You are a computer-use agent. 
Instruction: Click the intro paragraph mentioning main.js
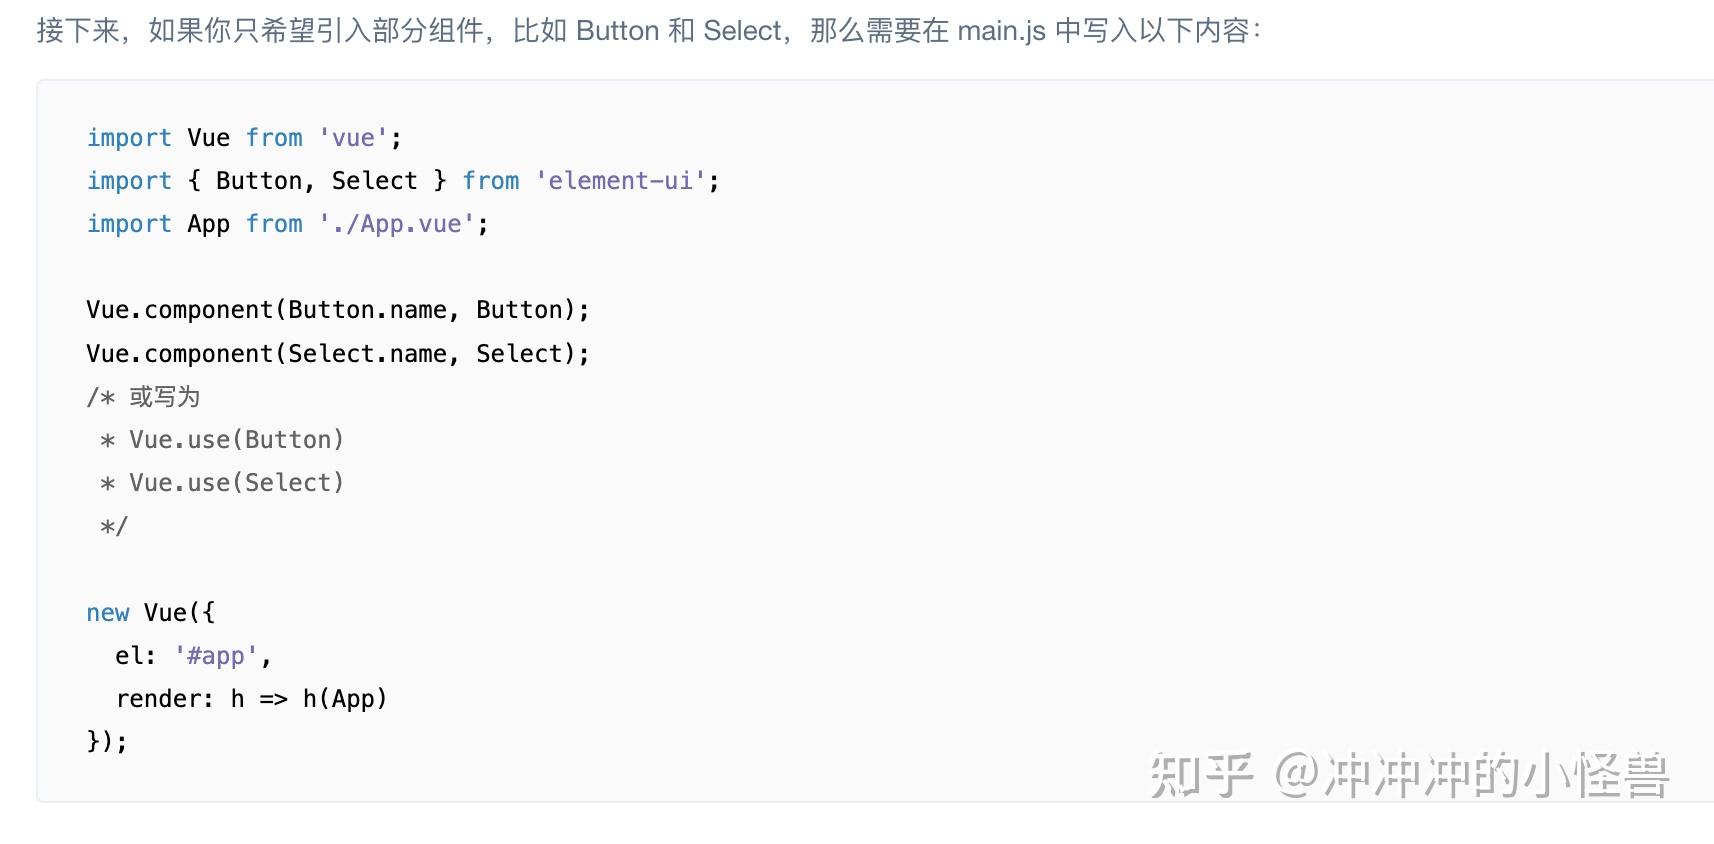coord(648,31)
